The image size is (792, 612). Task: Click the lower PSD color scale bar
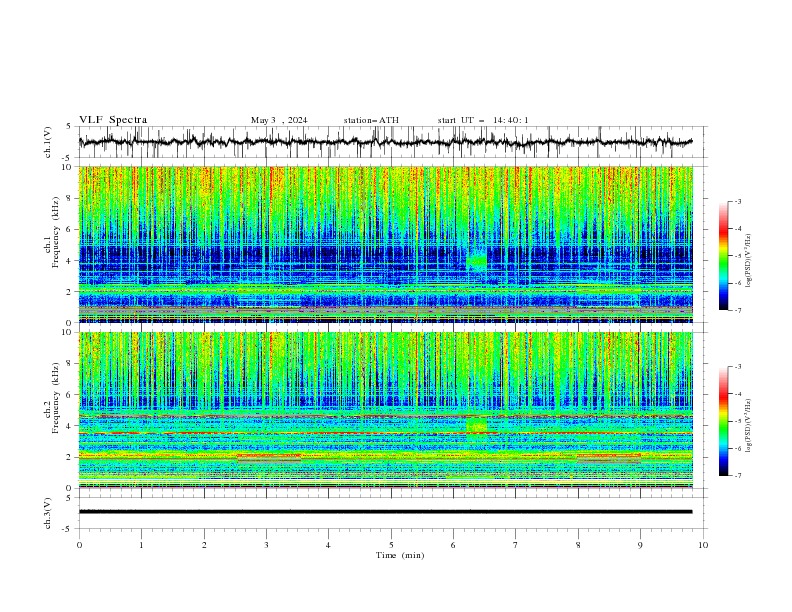[x=723, y=421]
